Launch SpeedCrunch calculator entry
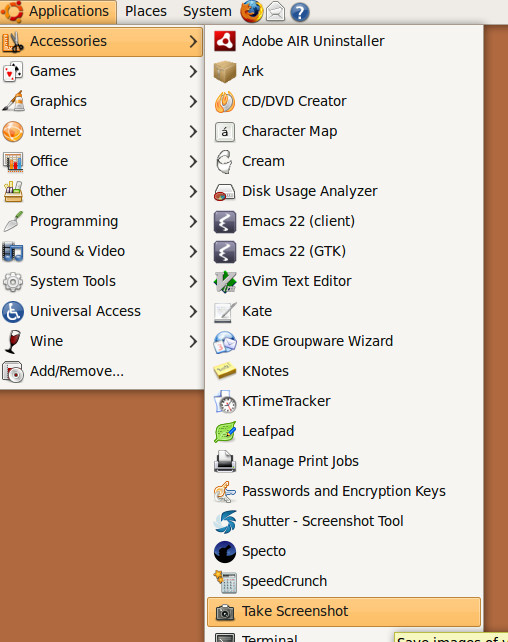This screenshot has height=642, width=508. tap(344, 581)
